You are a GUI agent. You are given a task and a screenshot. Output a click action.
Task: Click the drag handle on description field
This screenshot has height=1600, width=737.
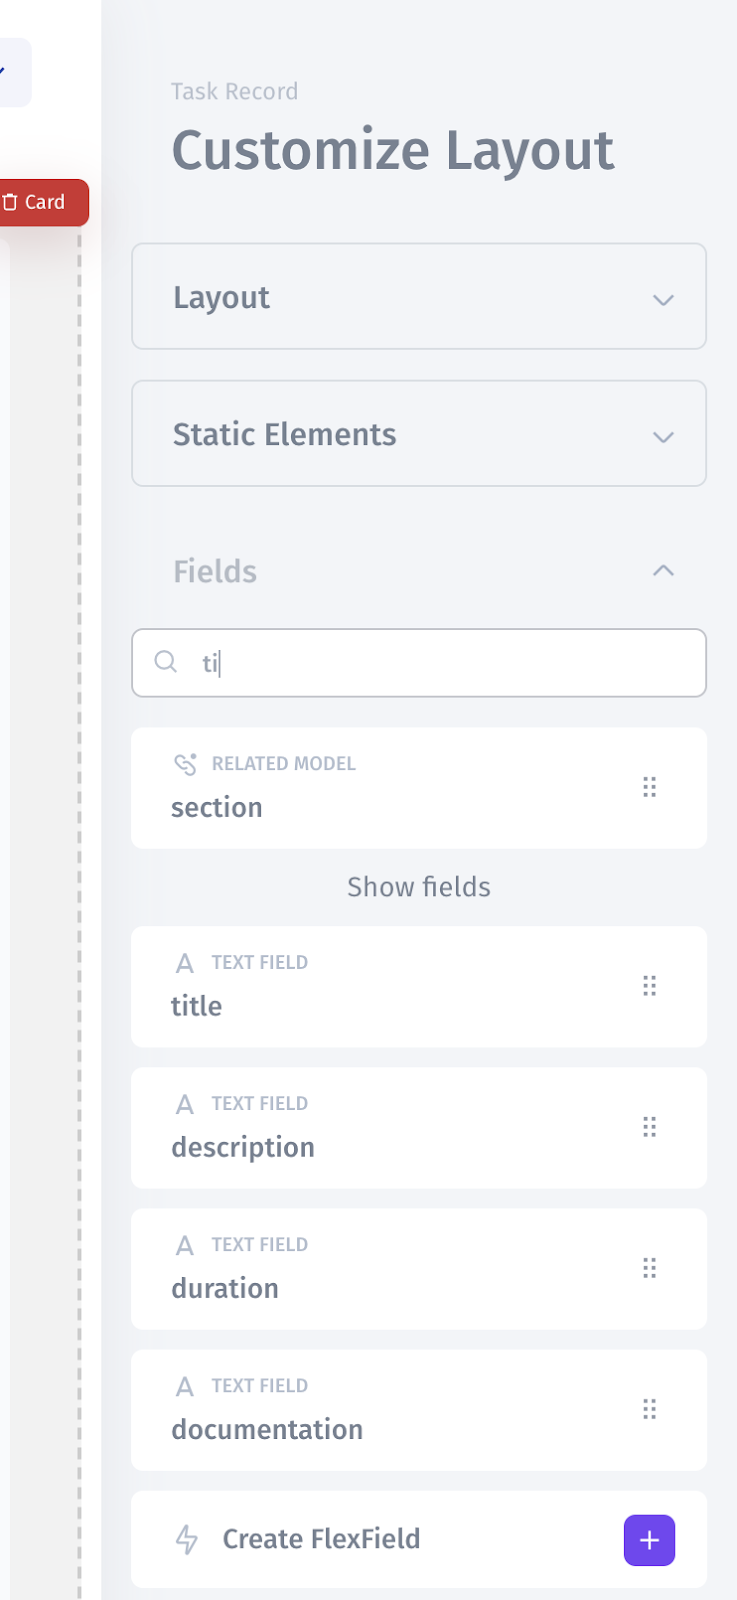[649, 1127]
